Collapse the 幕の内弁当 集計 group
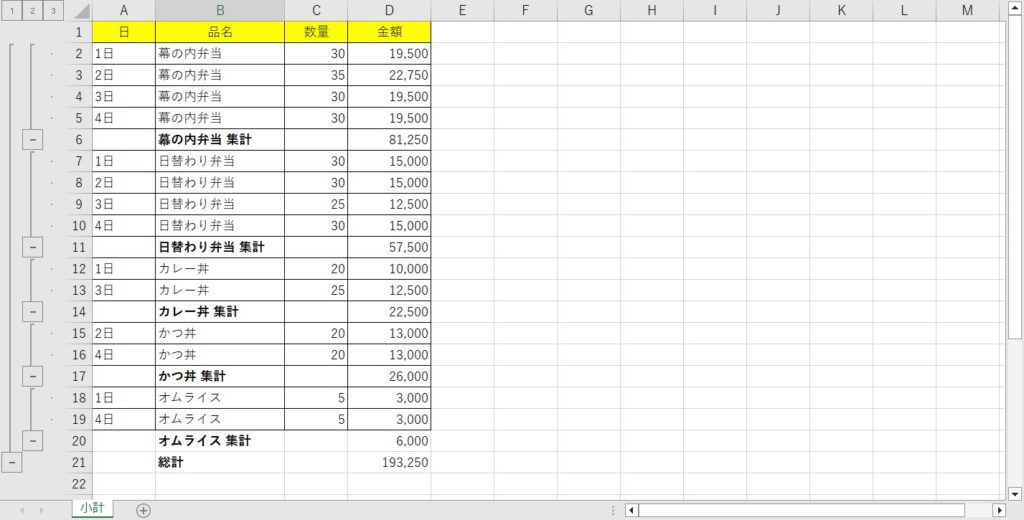This screenshot has height=520, width=1024. pyautogui.click(x=32, y=140)
